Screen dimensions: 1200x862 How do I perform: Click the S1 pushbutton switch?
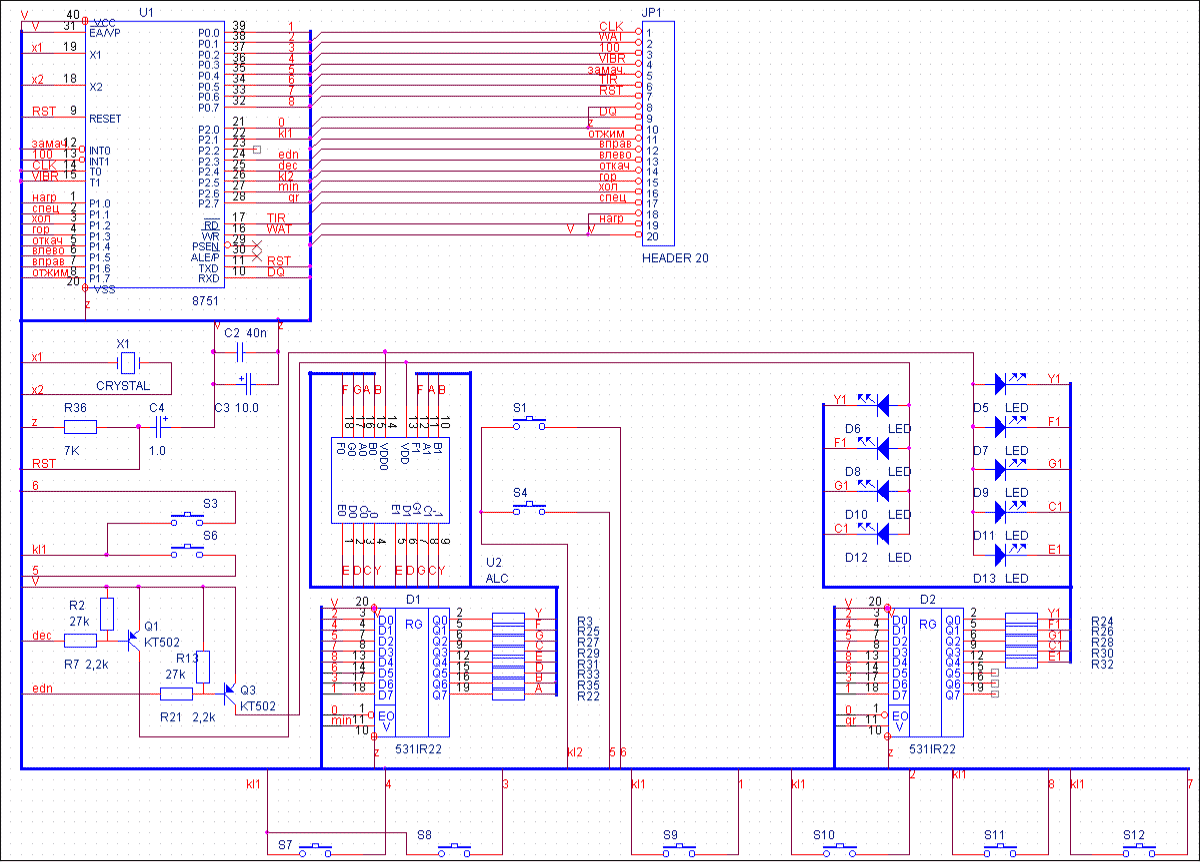529,425
